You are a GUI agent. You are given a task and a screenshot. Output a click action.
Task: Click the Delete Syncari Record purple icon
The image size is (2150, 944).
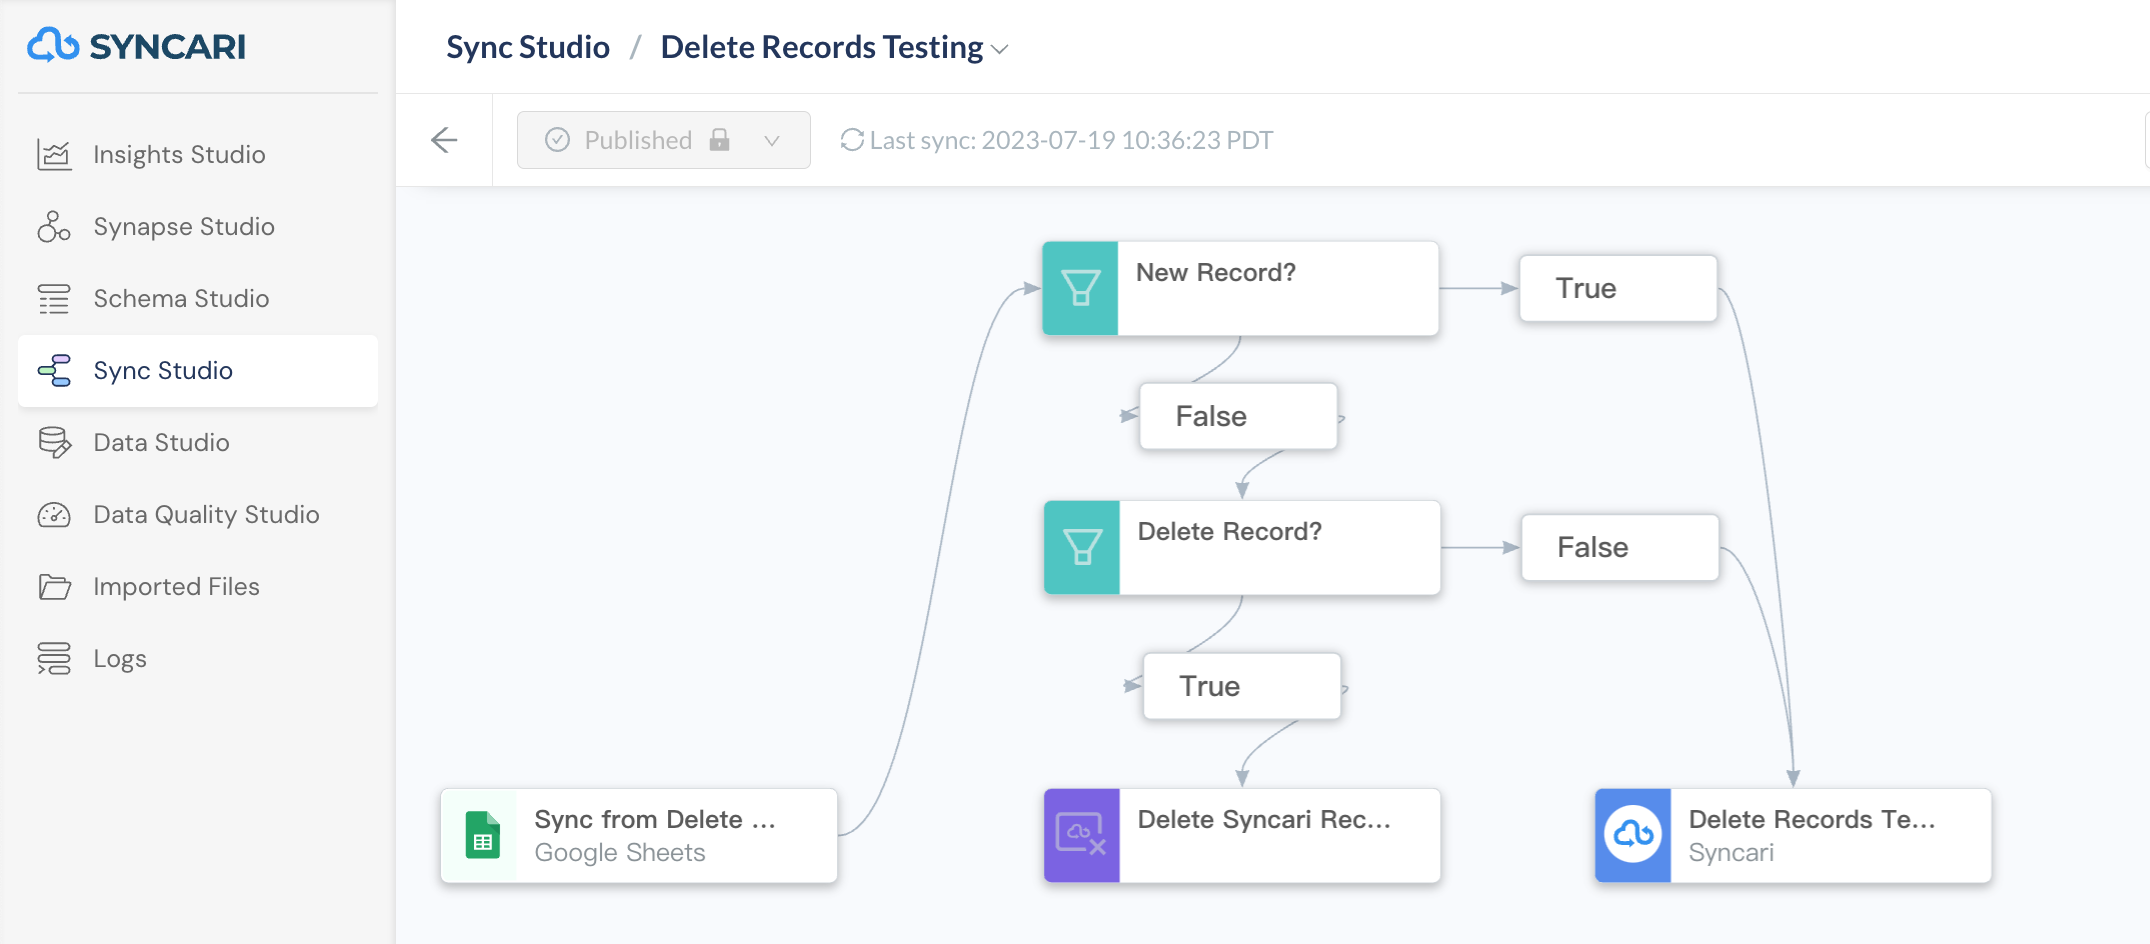tap(1082, 835)
